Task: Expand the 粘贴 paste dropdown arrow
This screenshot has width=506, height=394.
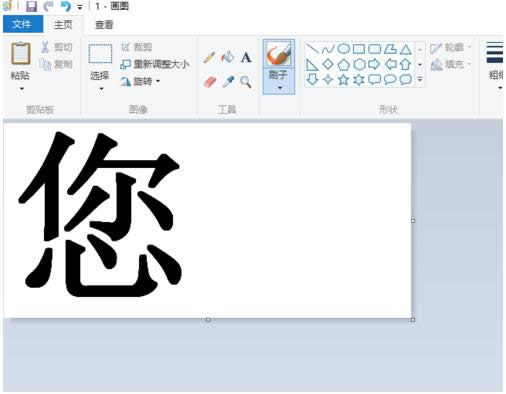Action: click(x=22, y=89)
